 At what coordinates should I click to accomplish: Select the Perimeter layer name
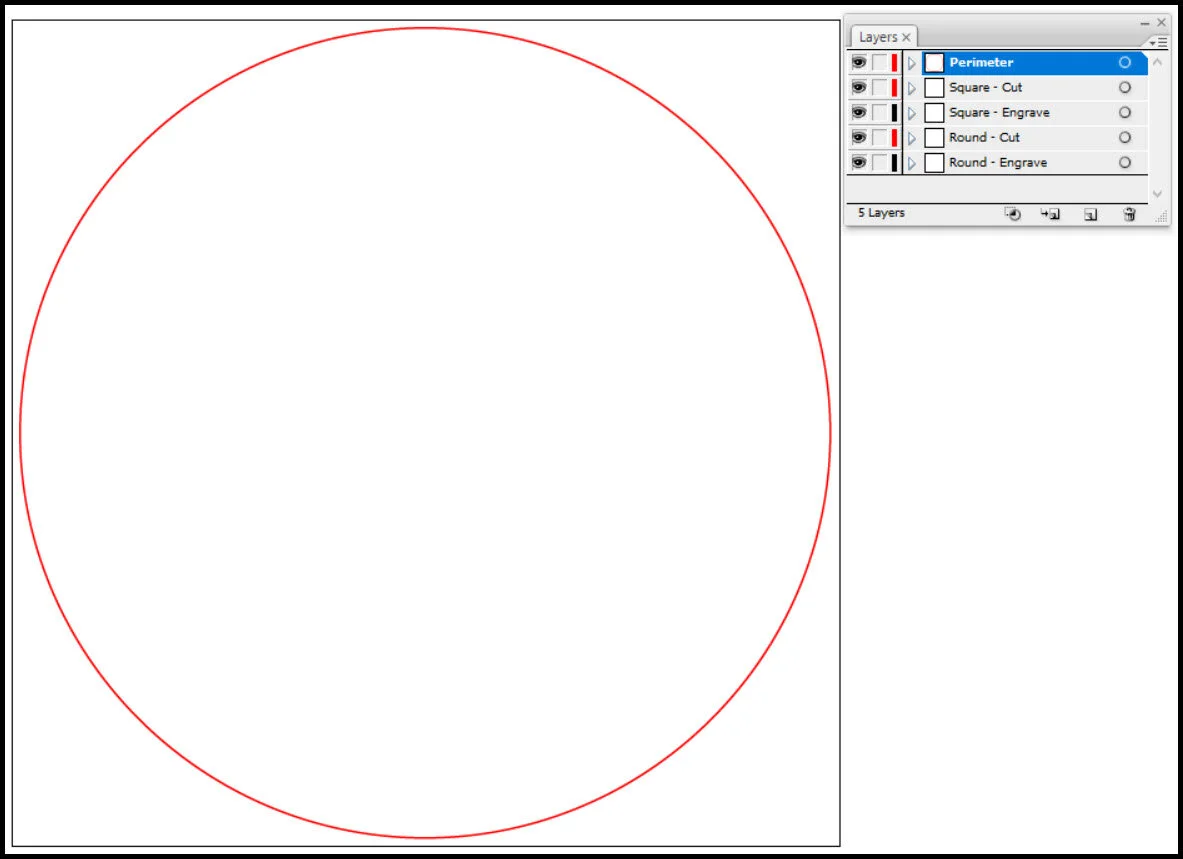981,63
